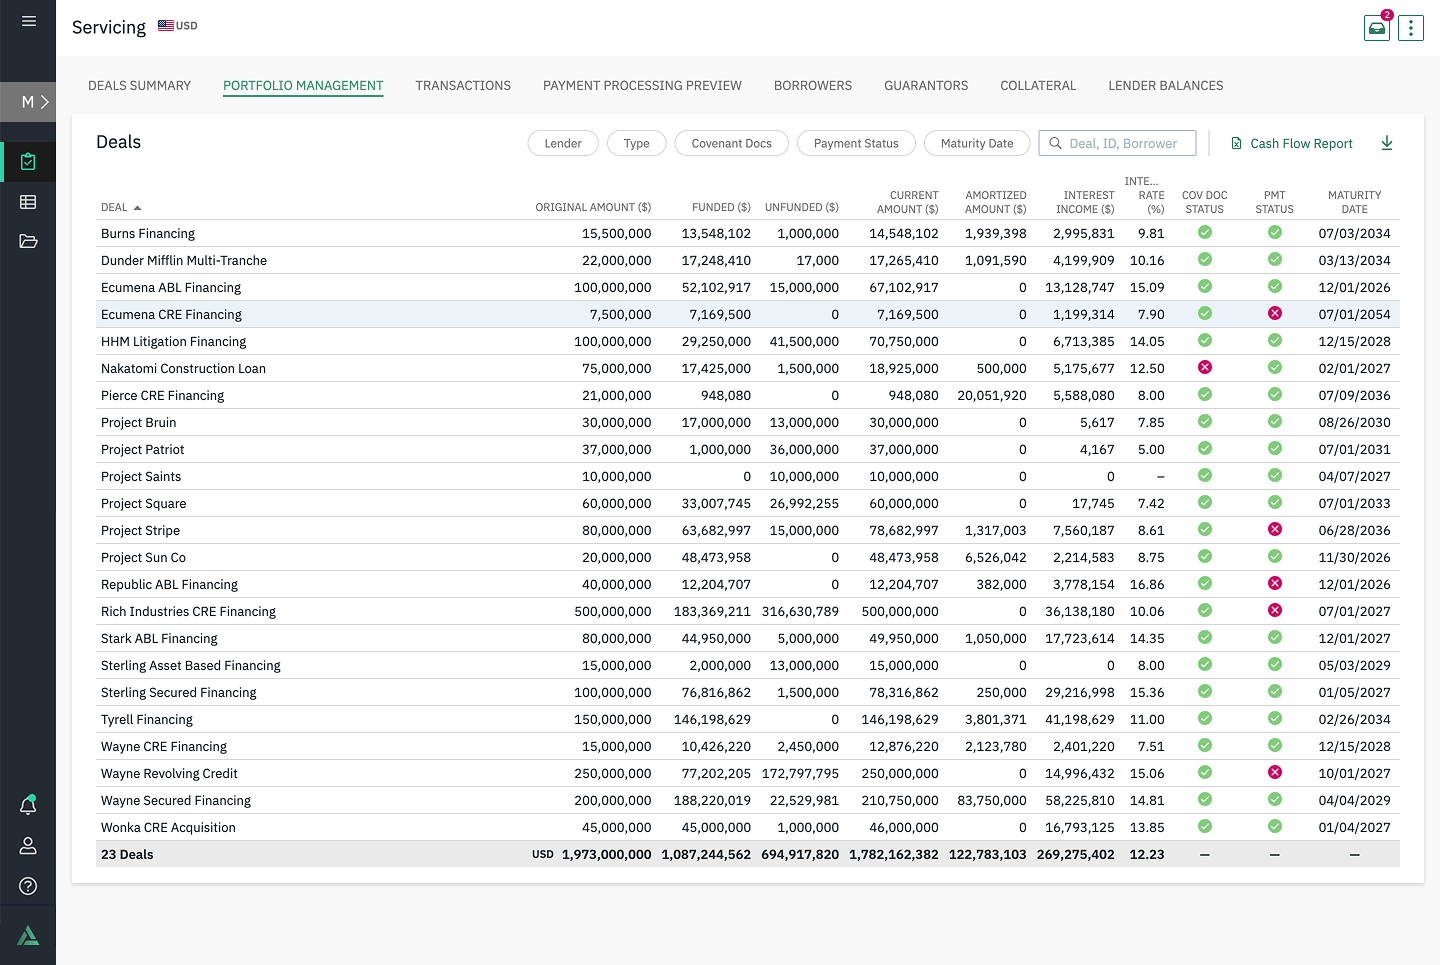Open the Covenant Docs filter dropdown
Screen dimensions: 1440x965
tap(732, 143)
